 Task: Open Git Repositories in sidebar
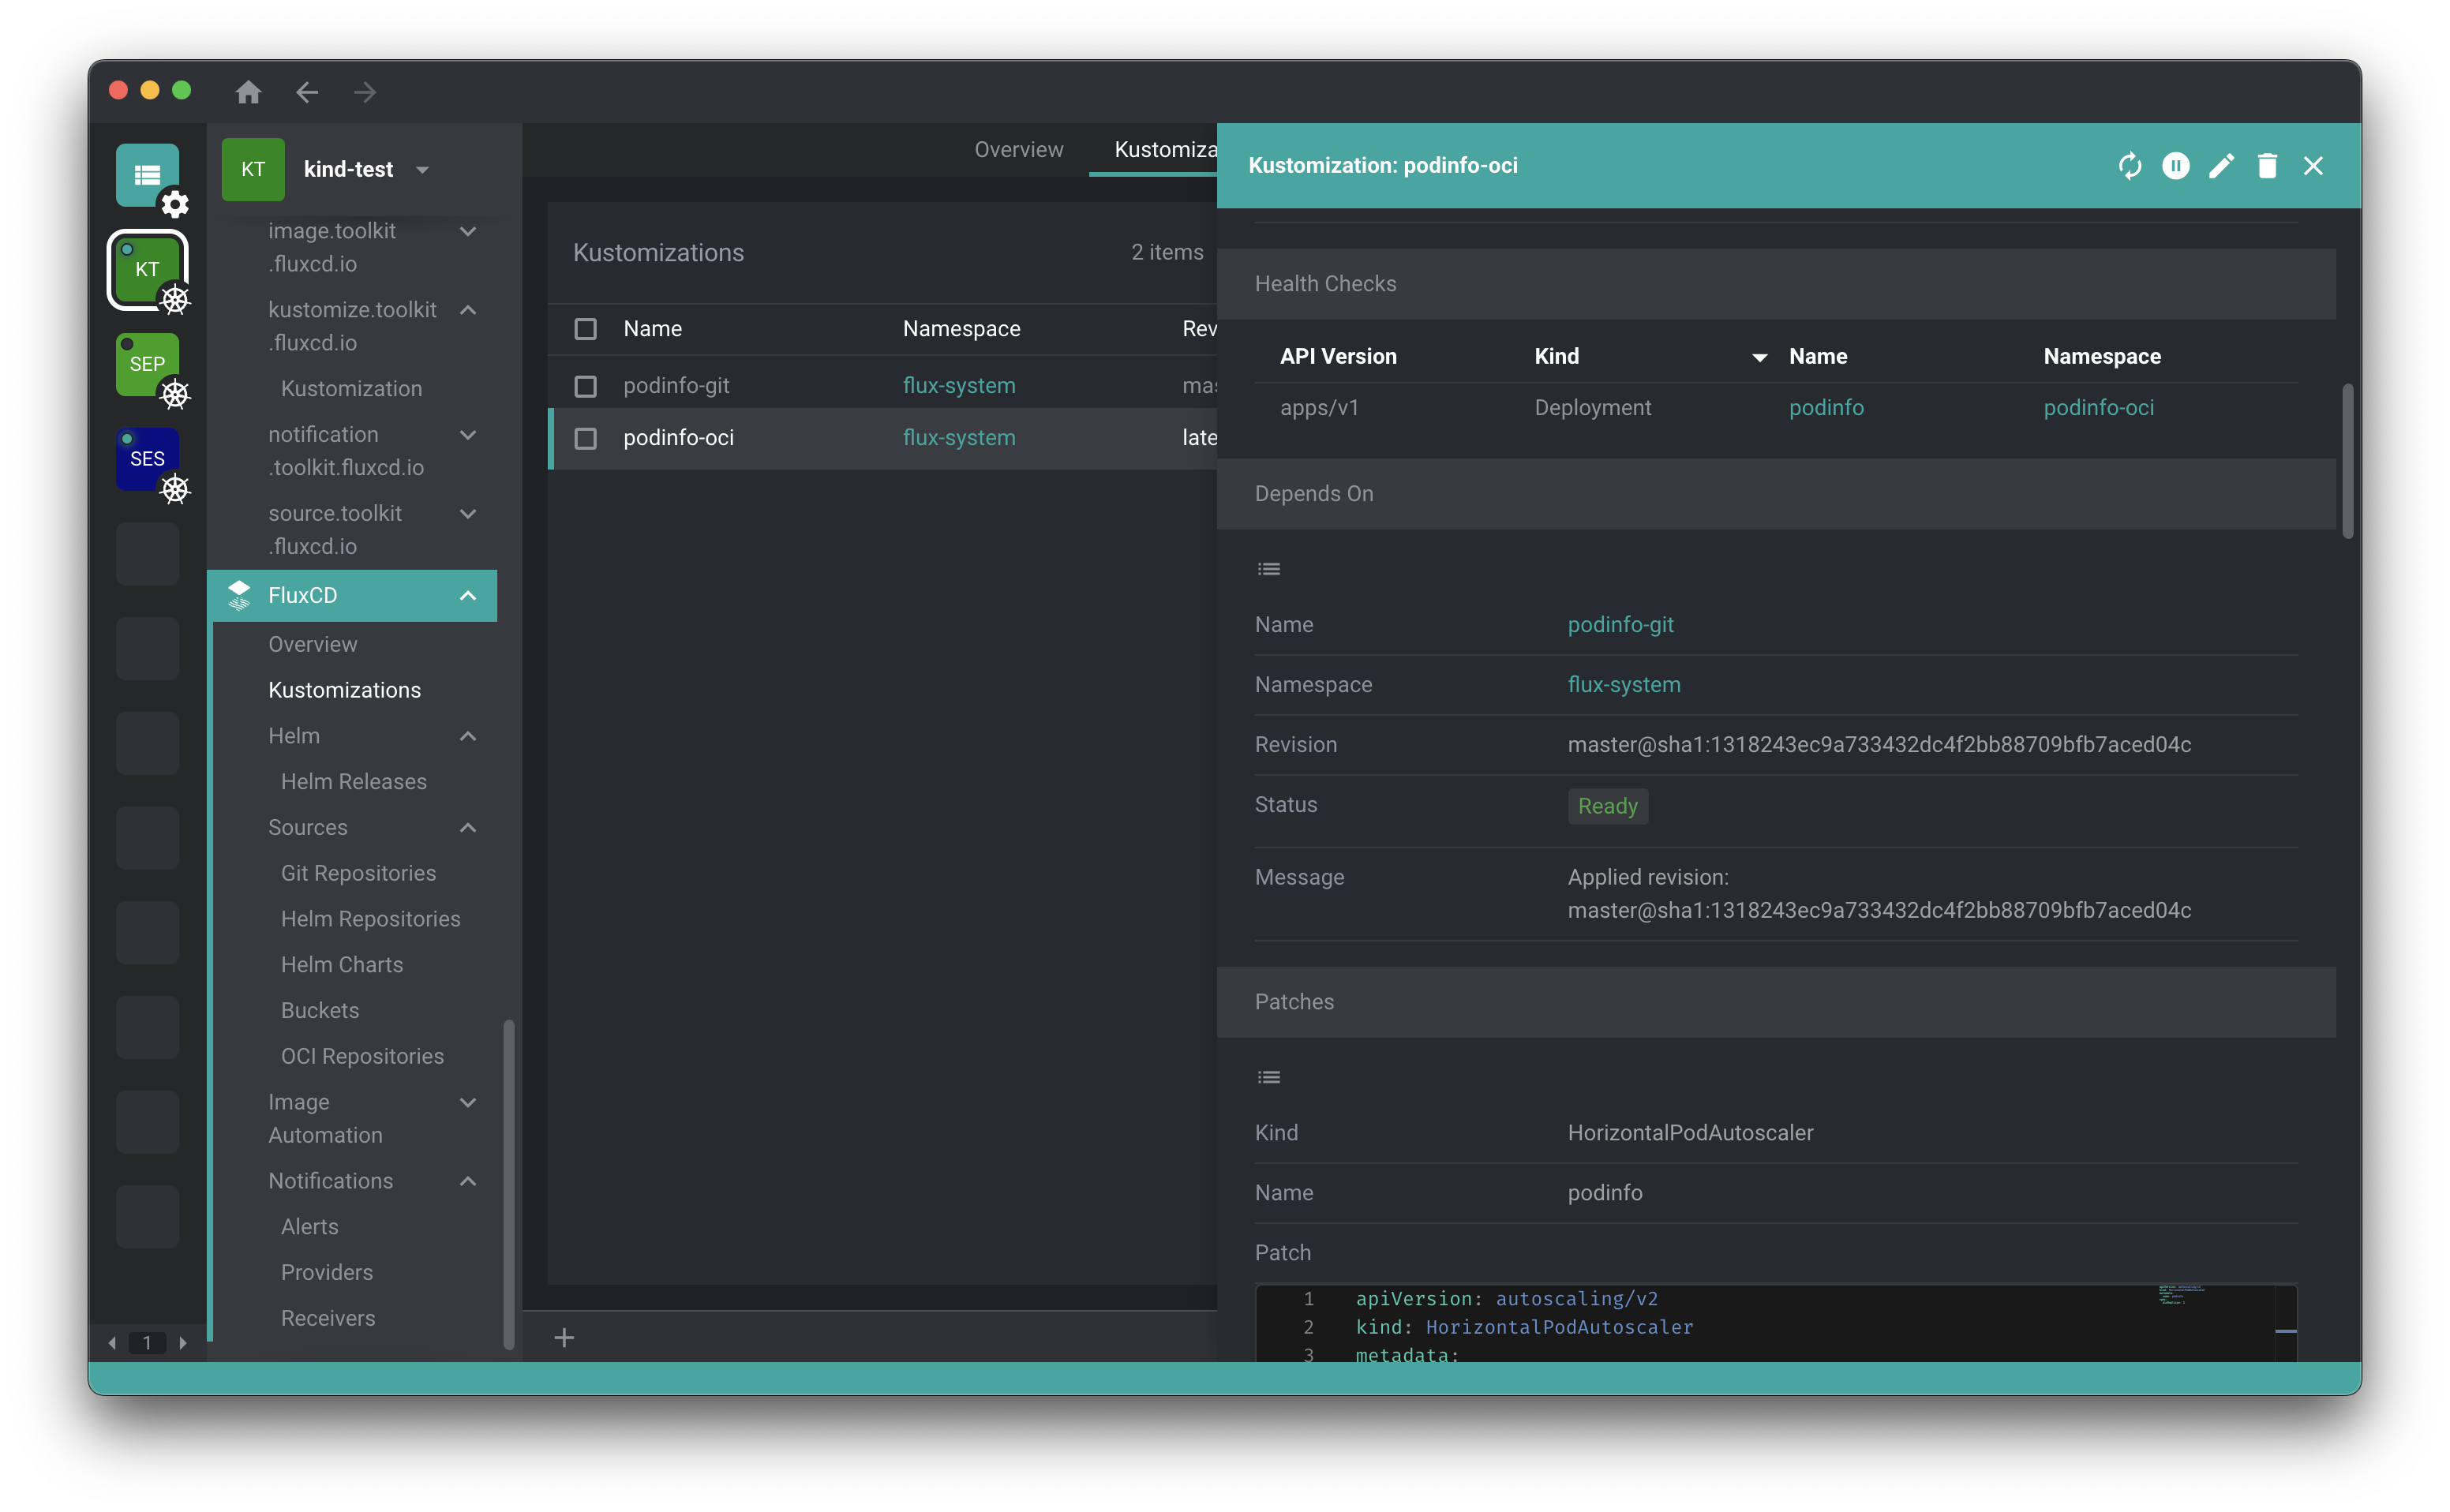coord(358,873)
